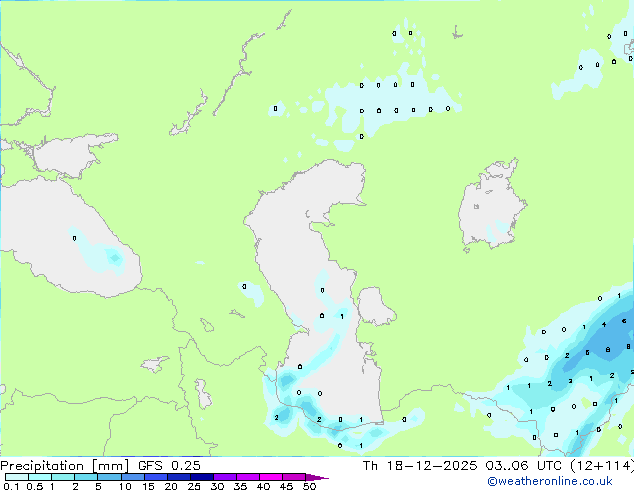Open the weatheronline.co.uk copyright link
The image size is (634, 490).
point(550,481)
